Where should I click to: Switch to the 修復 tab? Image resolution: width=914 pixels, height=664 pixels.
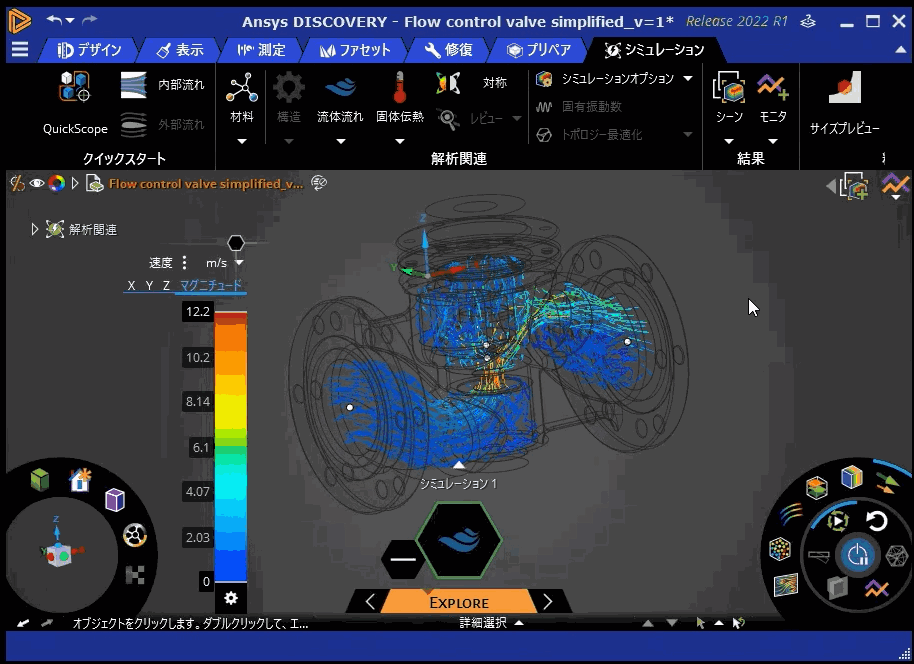tap(448, 50)
